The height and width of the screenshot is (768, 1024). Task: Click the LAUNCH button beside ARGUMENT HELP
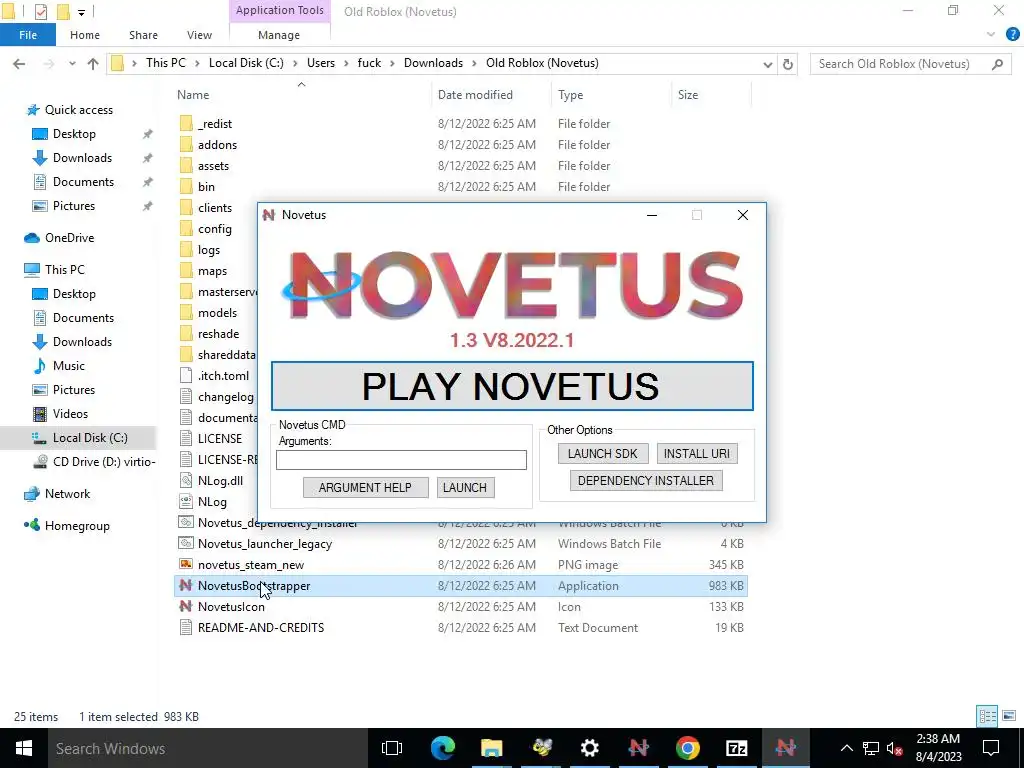pos(465,487)
